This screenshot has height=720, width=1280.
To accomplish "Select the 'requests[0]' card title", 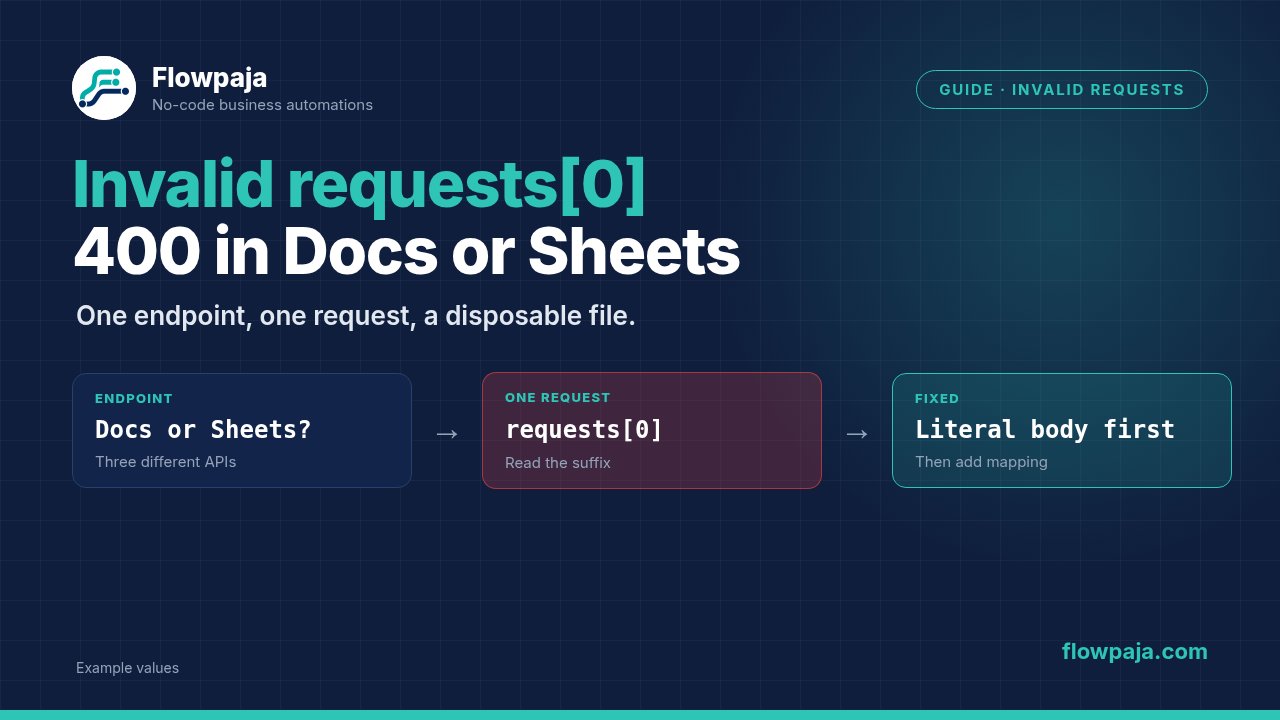I will [584, 429].
